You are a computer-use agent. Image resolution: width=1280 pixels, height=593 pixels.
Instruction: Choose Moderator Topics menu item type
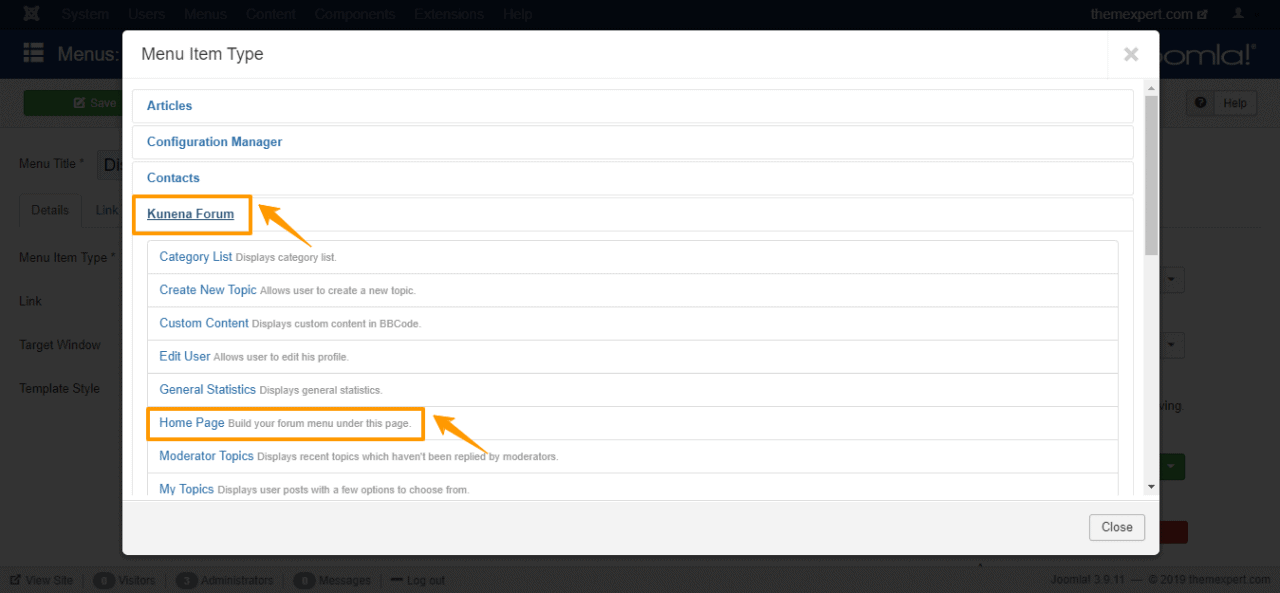point(207,456)
